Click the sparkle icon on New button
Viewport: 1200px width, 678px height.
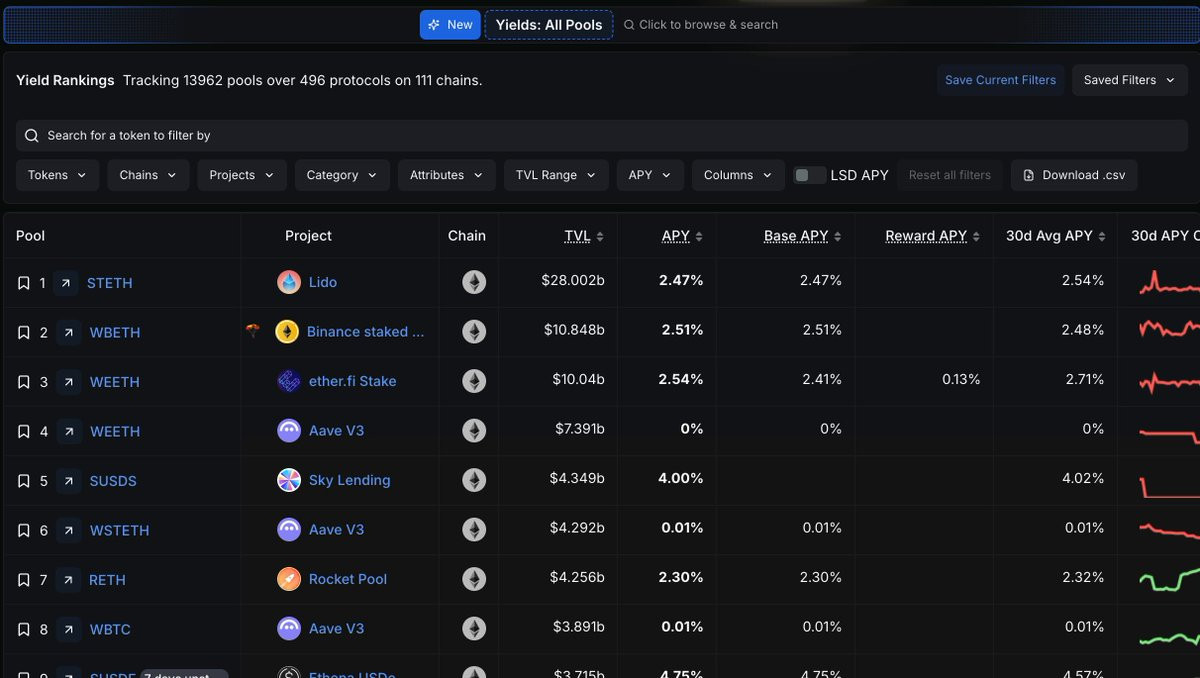click(x=433, y=25)
